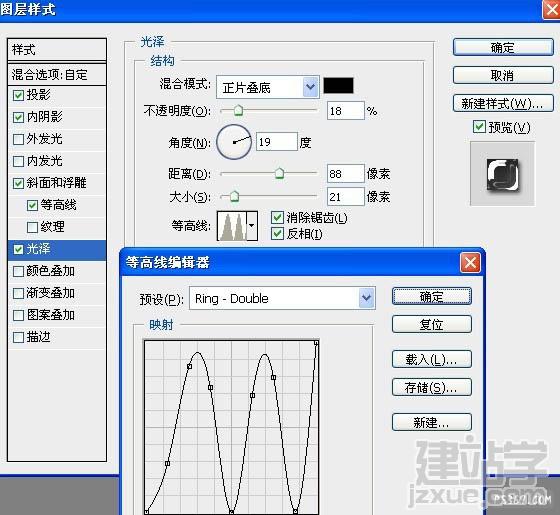This screenshot has width=560, height=515.
Task: Open the 等高线 picker dropdown arrow
Action: [252, 226]
